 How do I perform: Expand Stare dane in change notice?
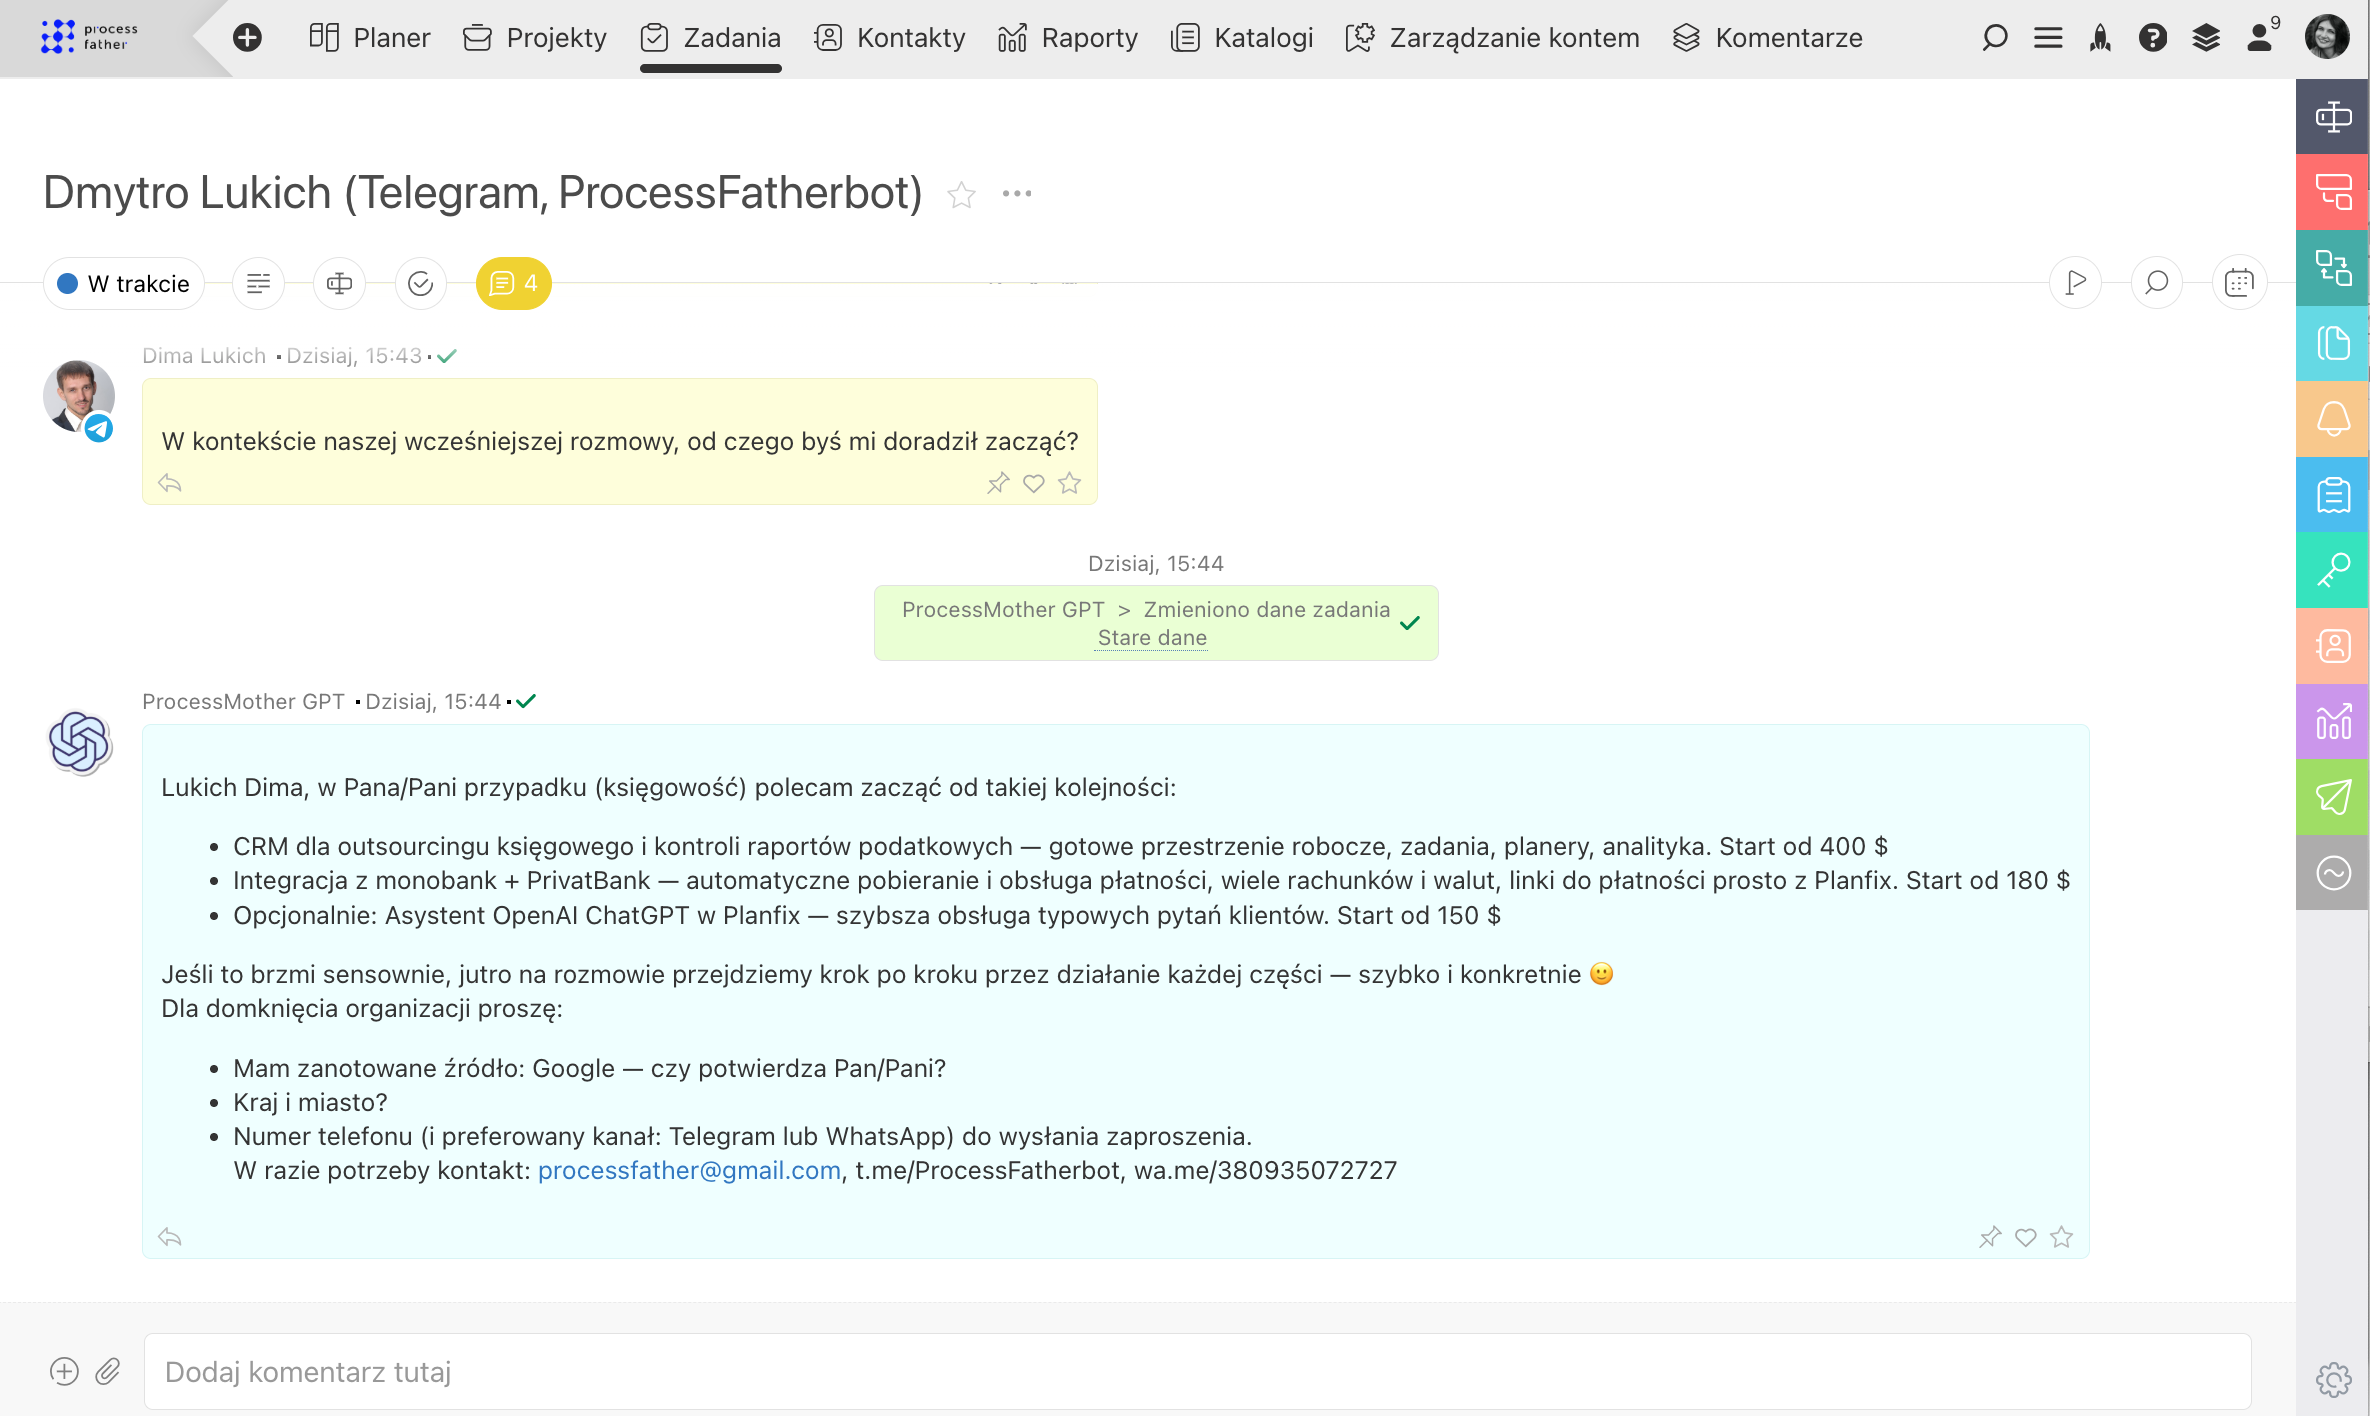1152,638
